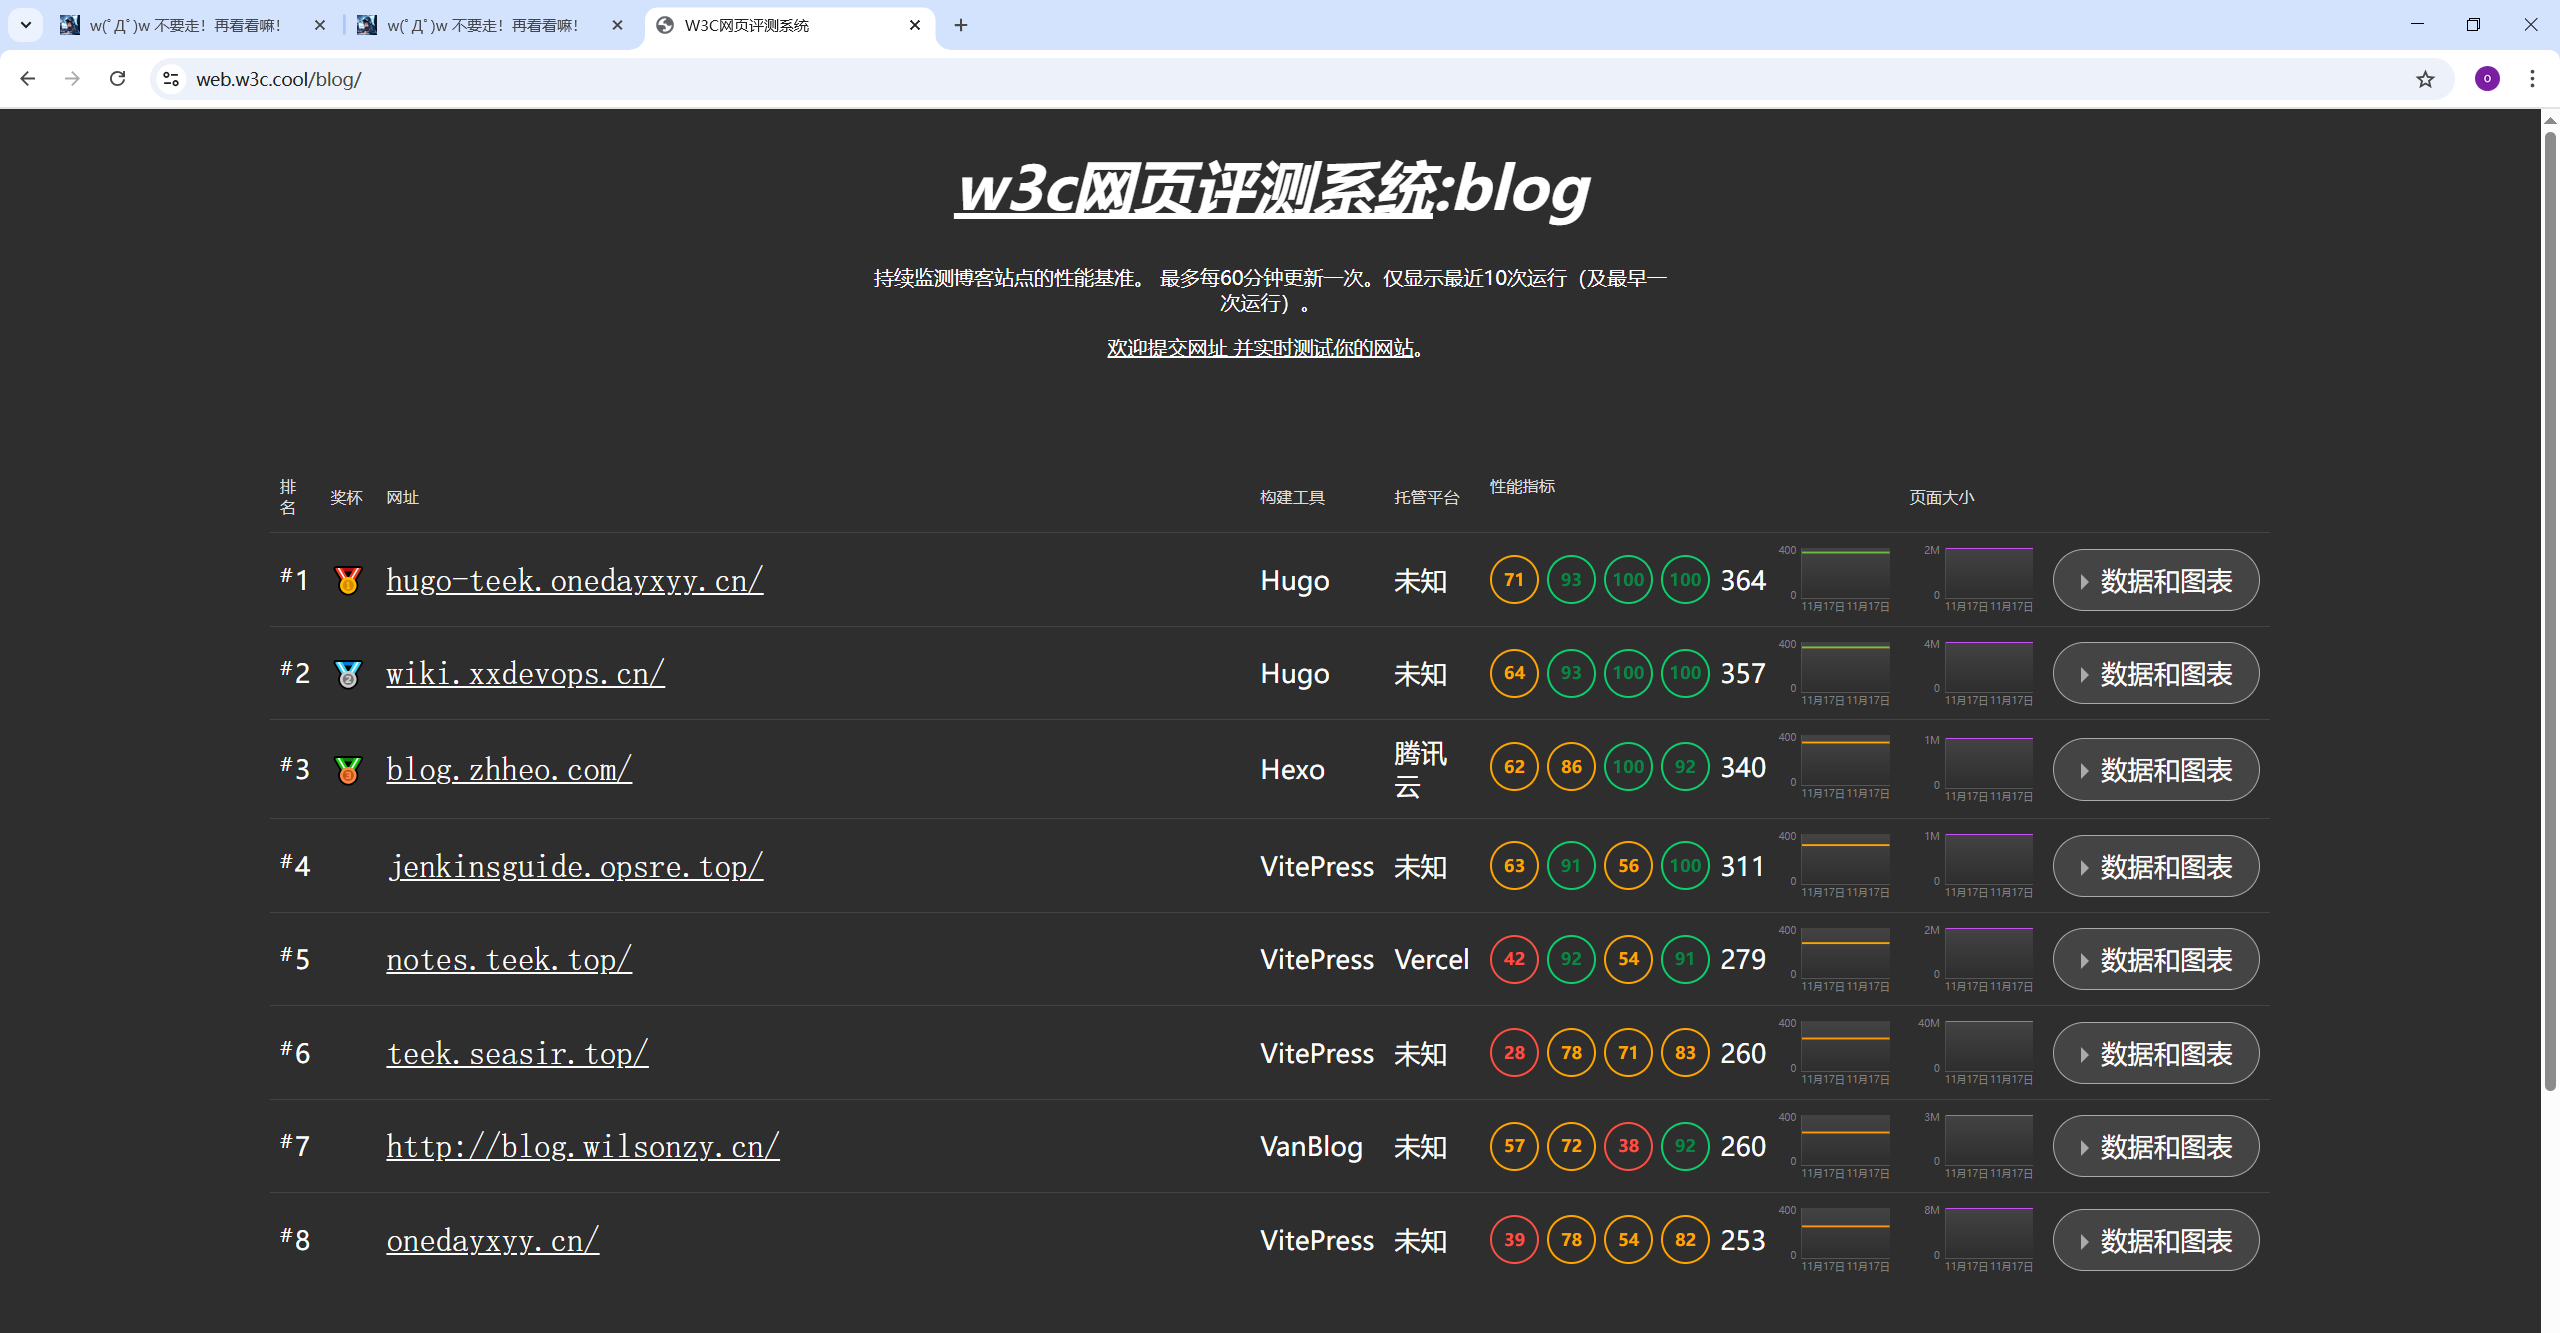Expand 数据和图表 for onedayxyy.cn row

2155,1240
